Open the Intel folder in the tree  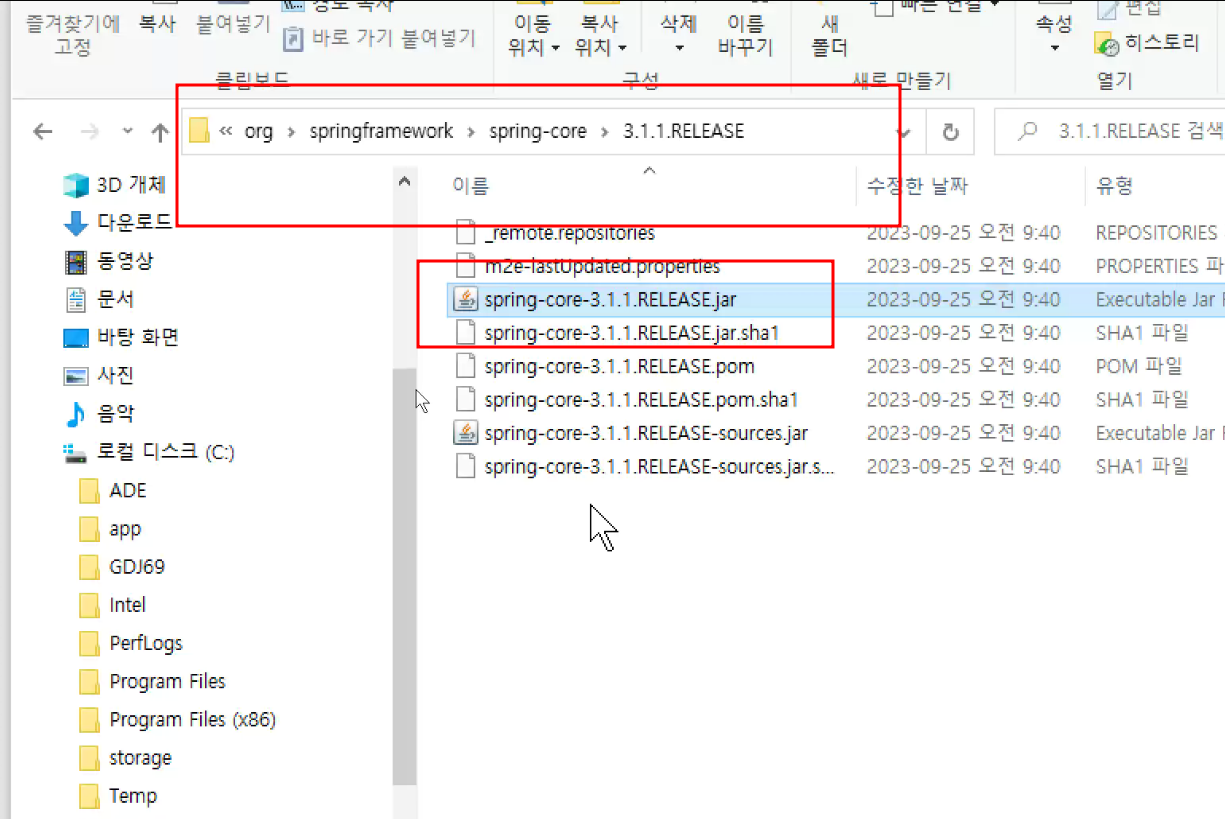click(127, 604)
